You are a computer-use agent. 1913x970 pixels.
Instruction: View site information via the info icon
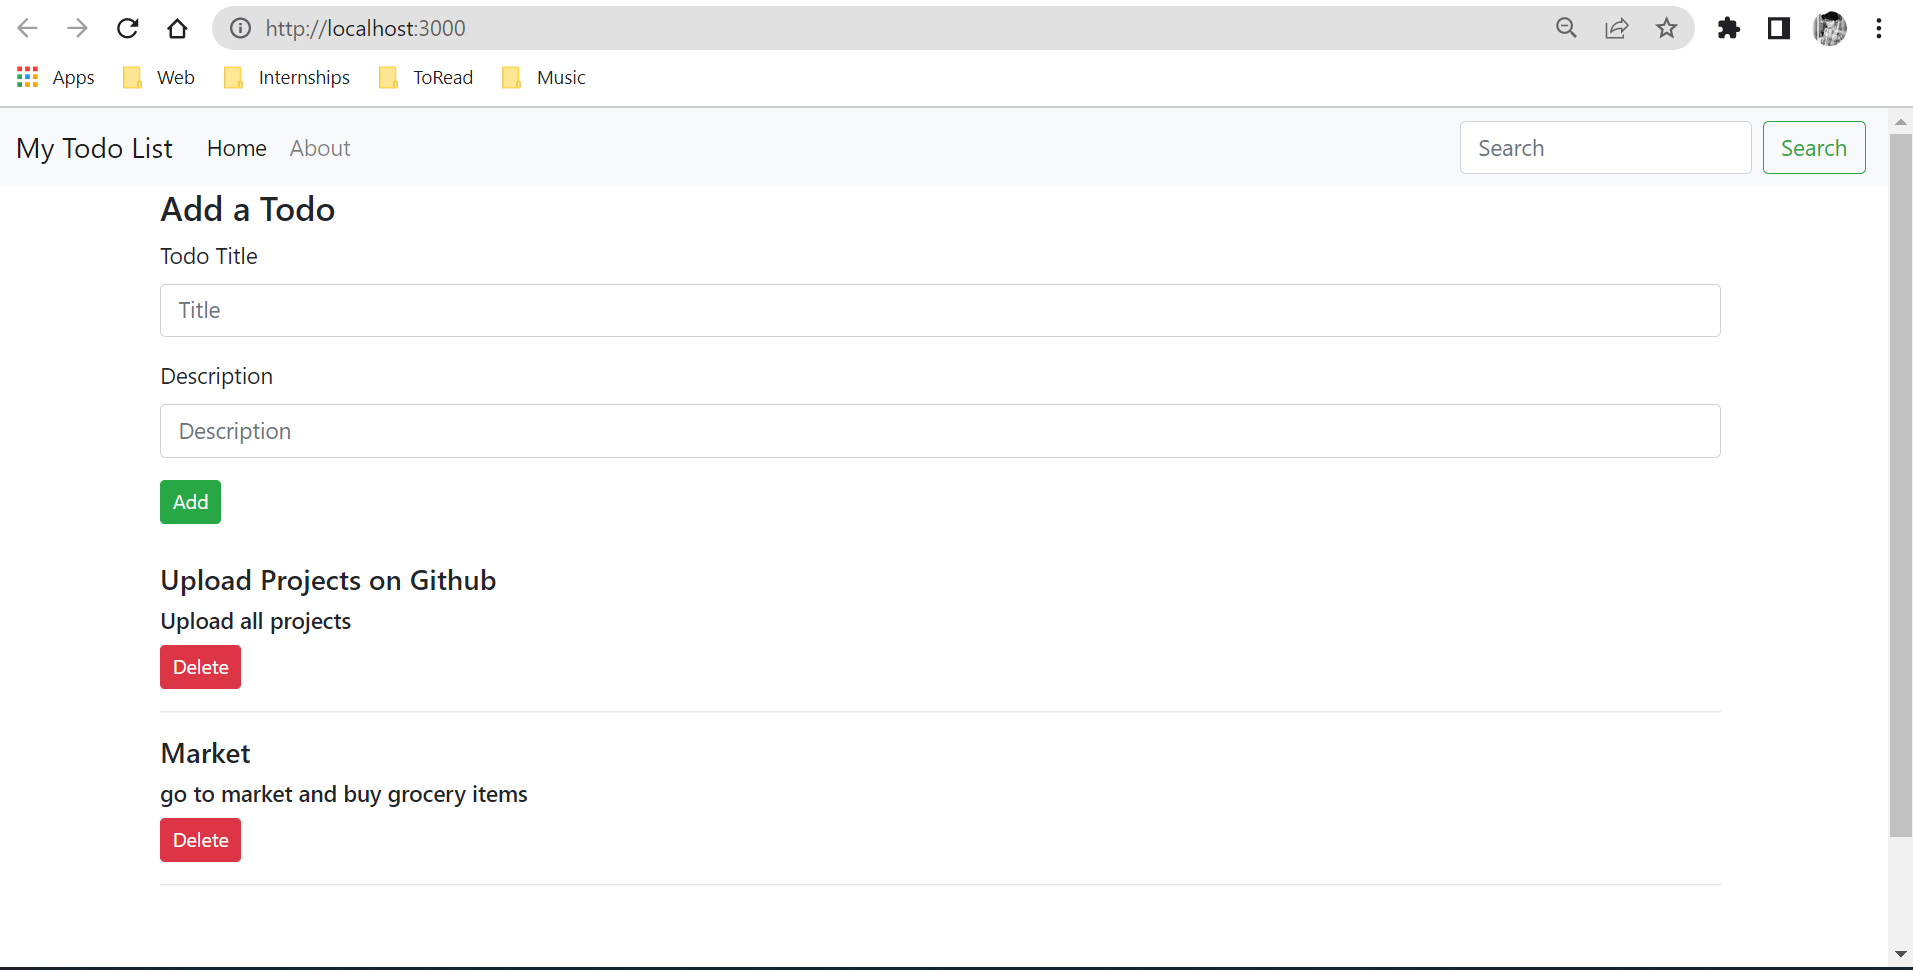(x=238, y=28)
